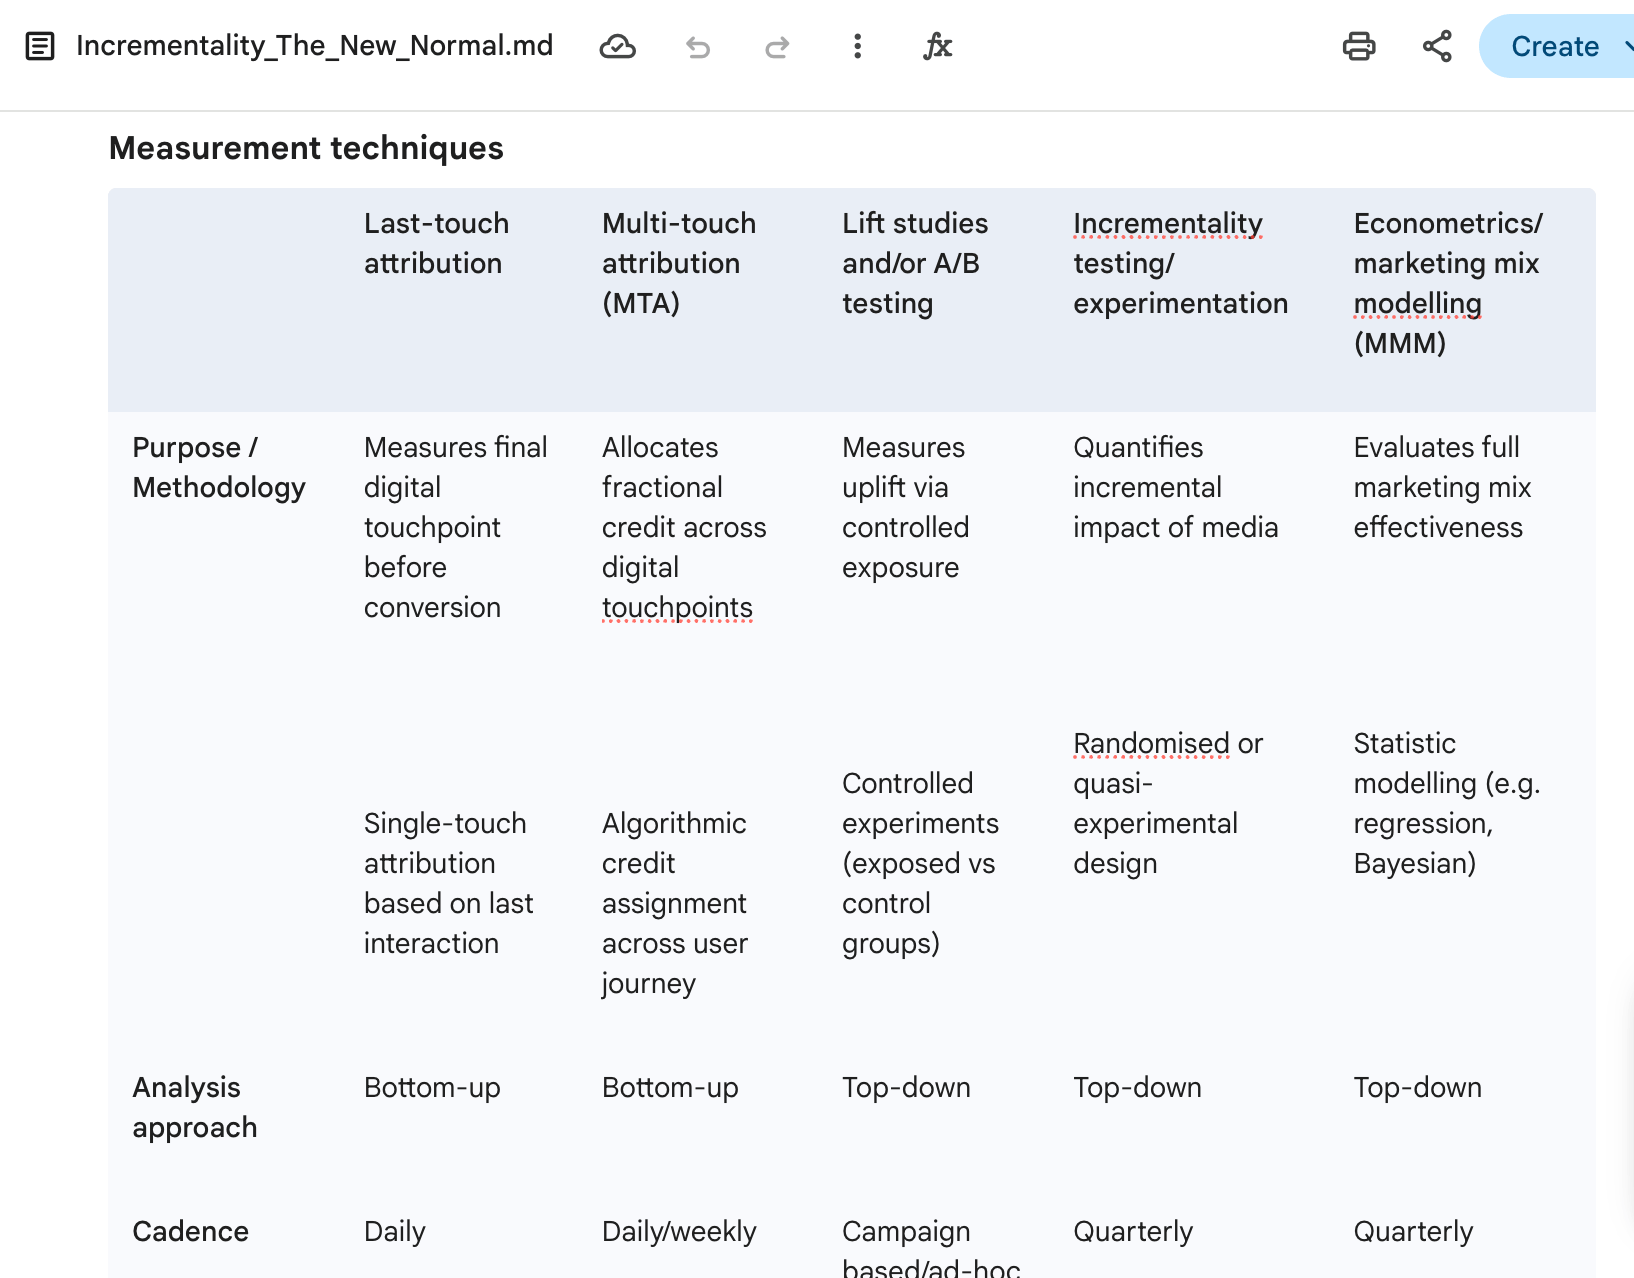Screen dimensions: 1634x1278
Task: Open the share icon
Action: (1437, 46)
